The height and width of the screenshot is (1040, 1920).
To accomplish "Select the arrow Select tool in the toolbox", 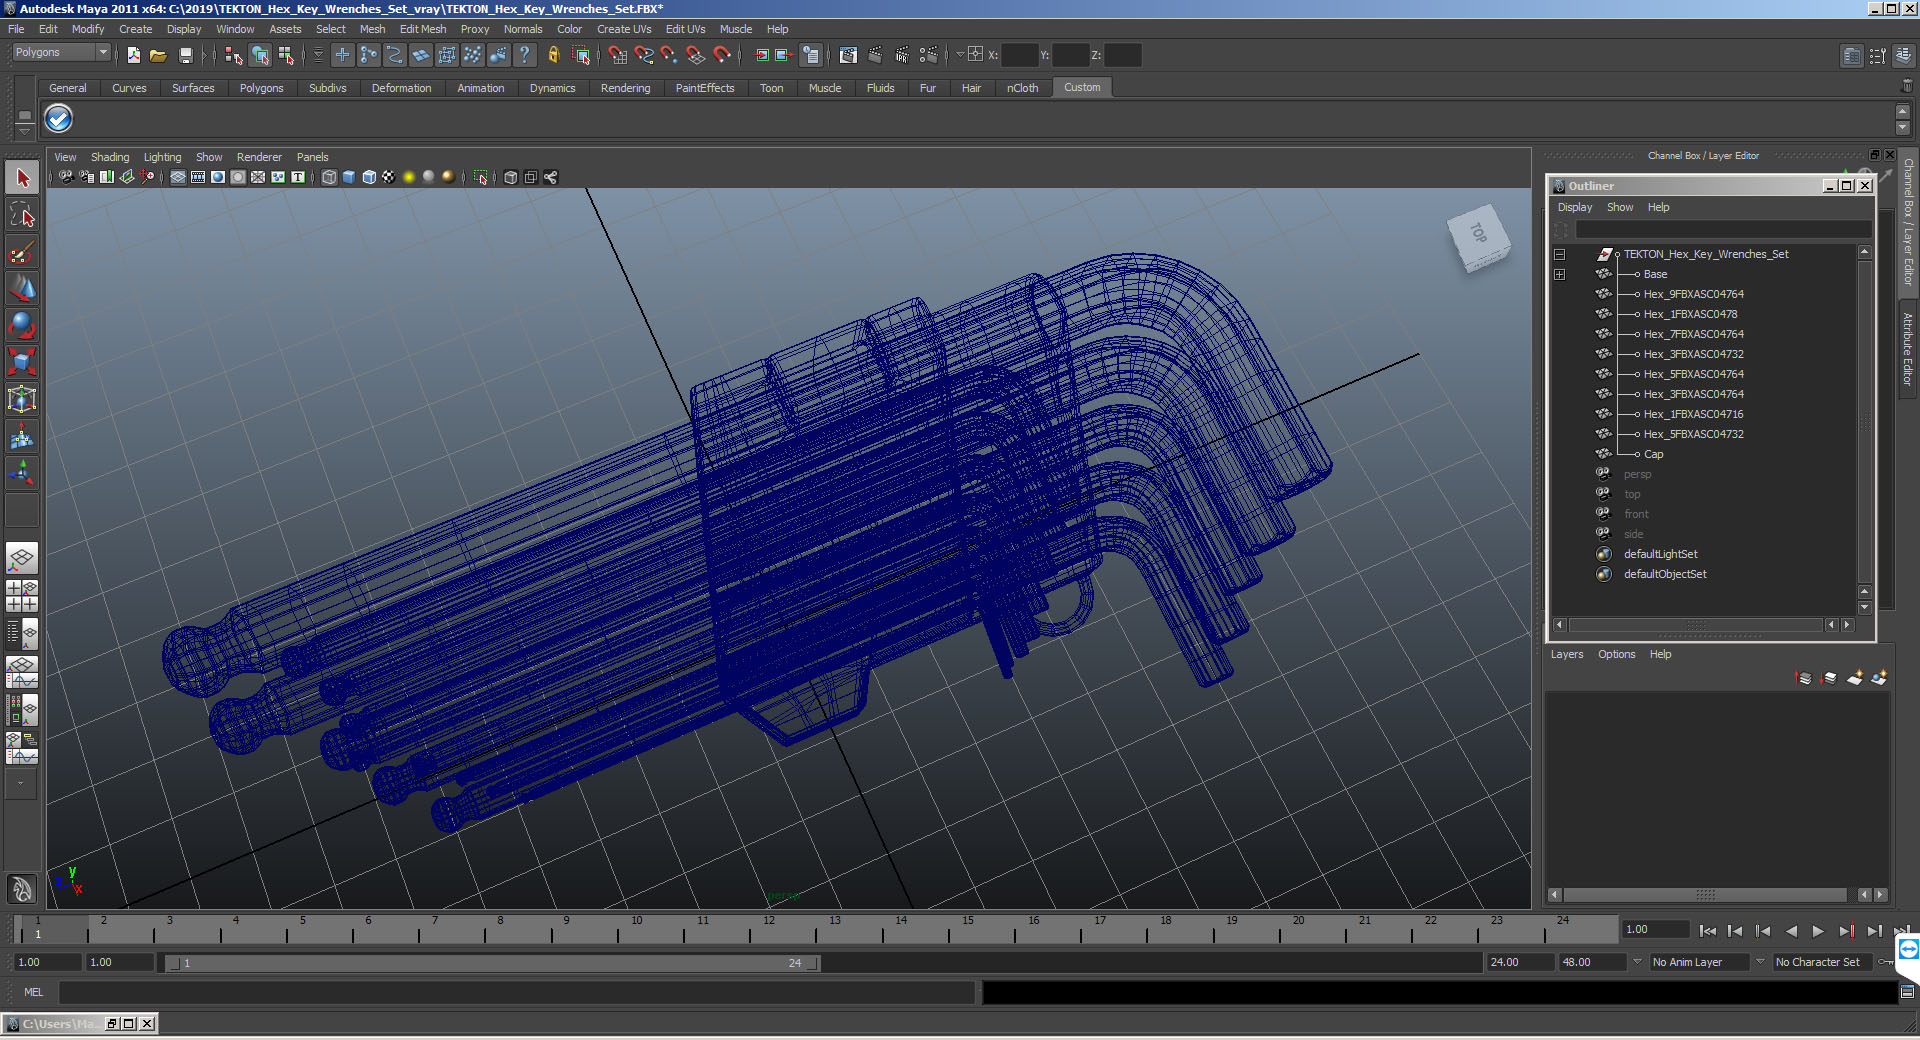I will (22, 178).
